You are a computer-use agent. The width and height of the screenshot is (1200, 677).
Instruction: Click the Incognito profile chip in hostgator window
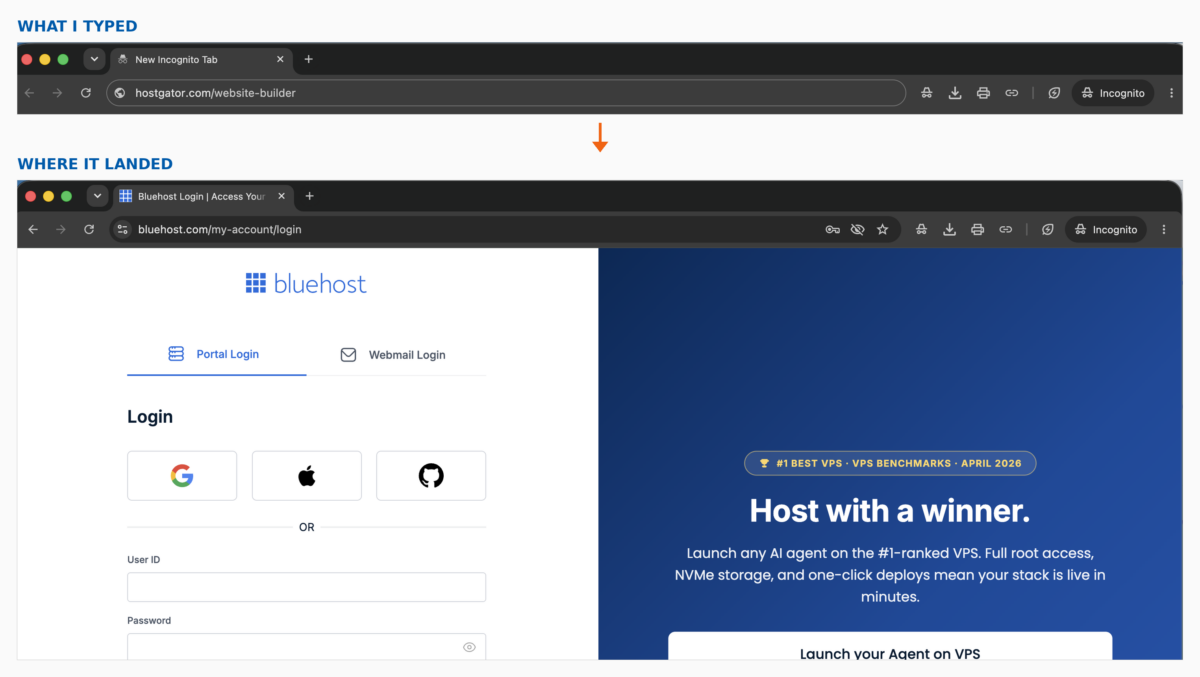(x=1112, y=93)
